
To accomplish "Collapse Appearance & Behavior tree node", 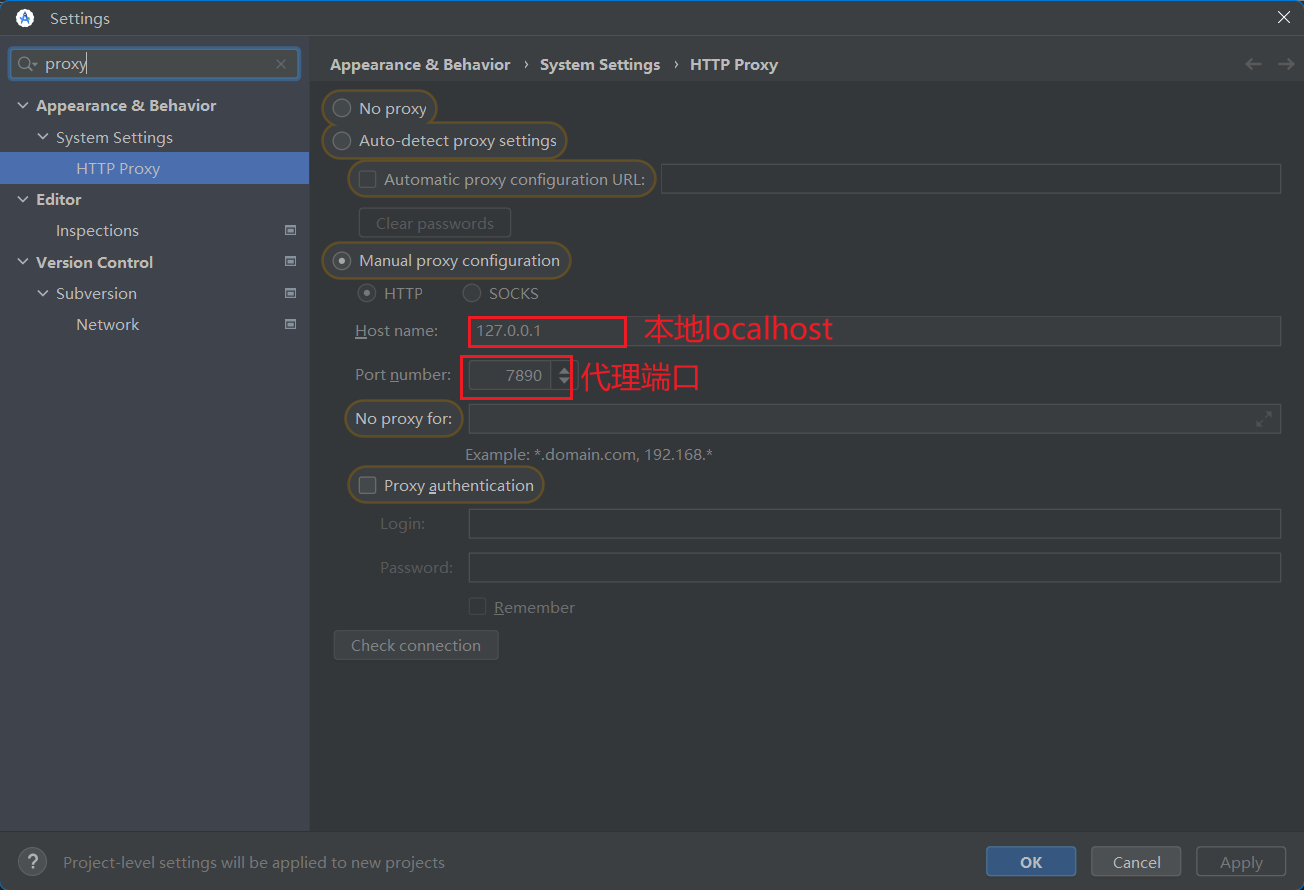I will point(24,106).
